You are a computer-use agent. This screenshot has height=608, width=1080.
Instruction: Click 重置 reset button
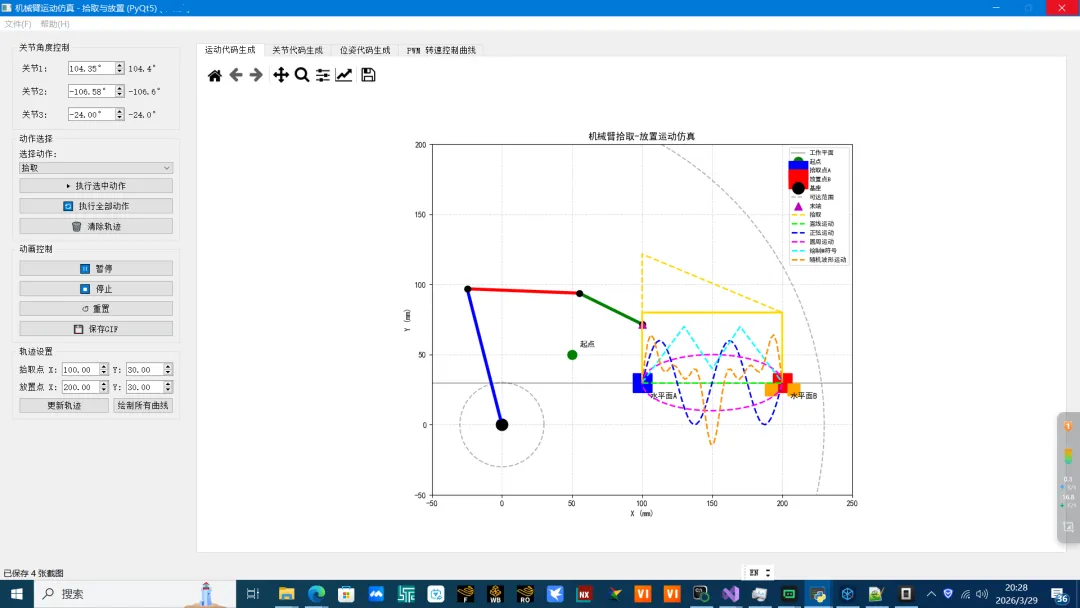click(96, 309)
